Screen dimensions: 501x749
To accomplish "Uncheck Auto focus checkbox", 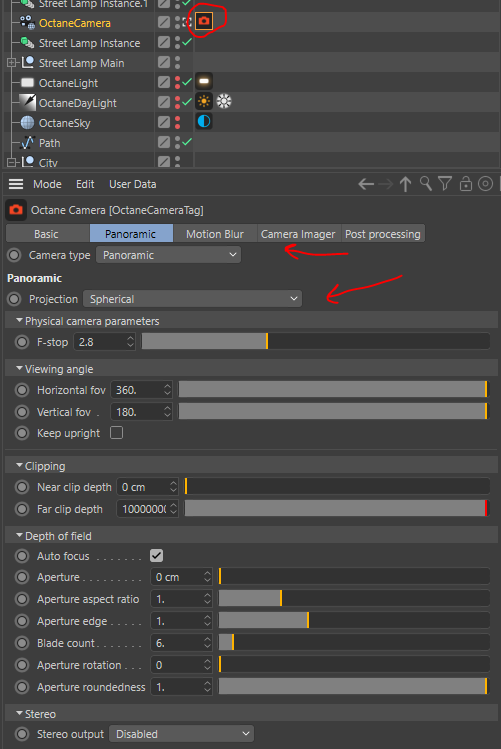I will (156, 556).
